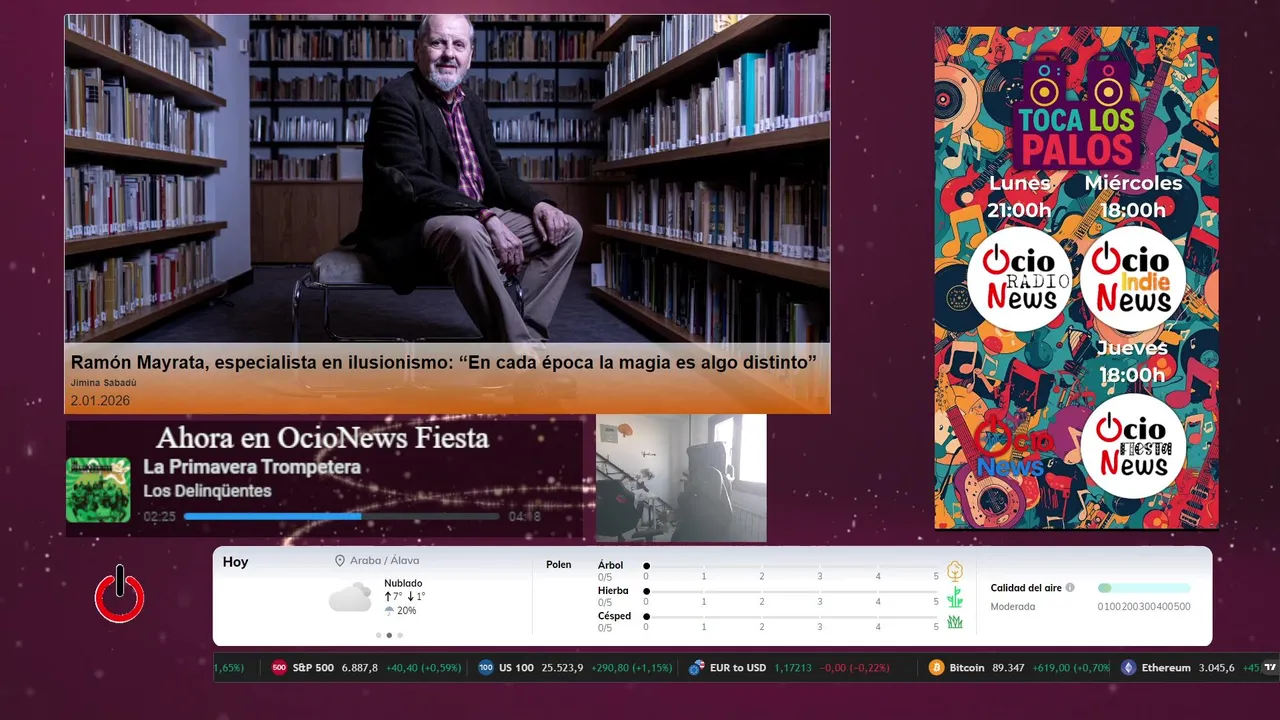
Task: Click the Jueves 18:00h schedule text
Action: tap(1132, 361)
